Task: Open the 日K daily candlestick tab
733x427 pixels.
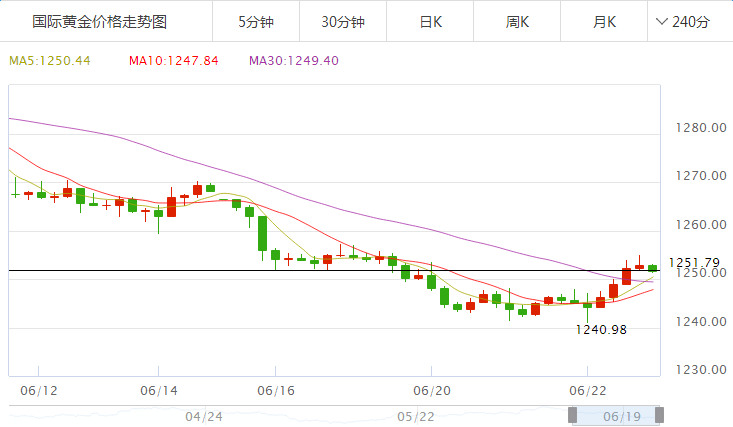Action: pos(431,21)
